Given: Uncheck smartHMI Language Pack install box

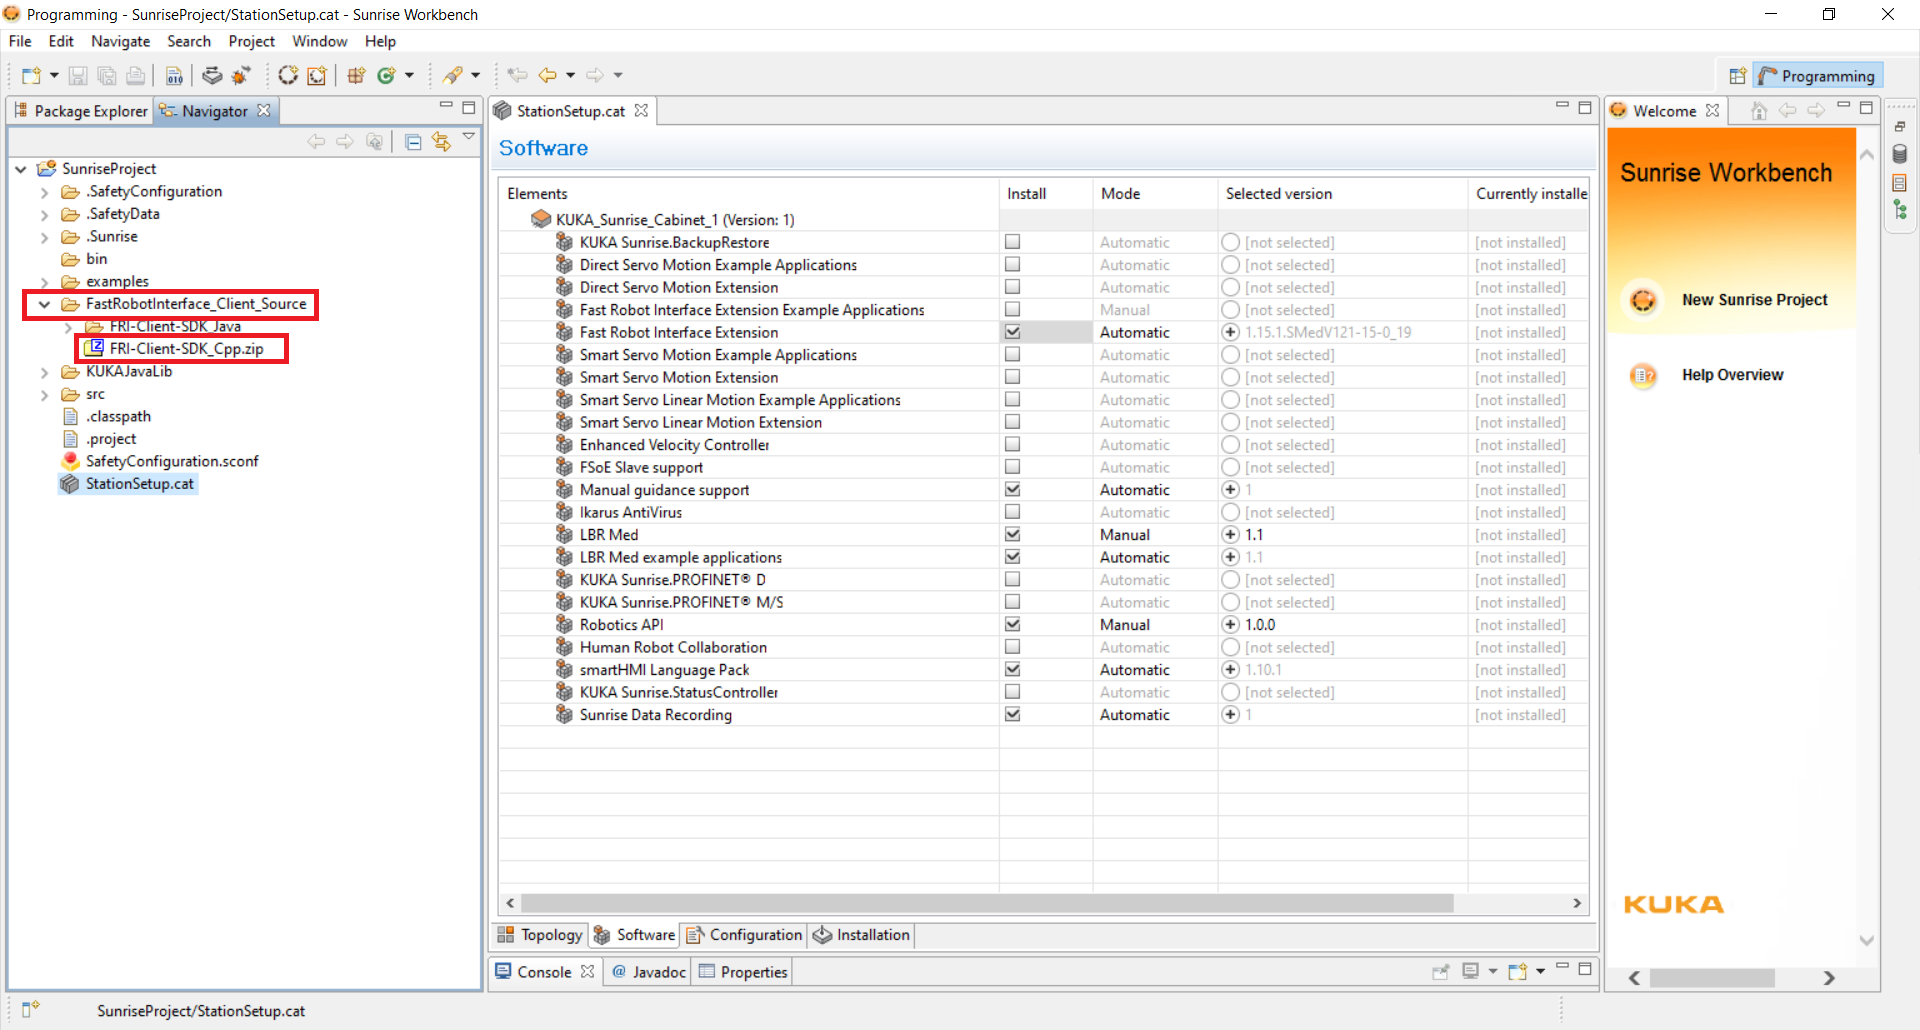Looking at the screenshot, I should click(1013, 670).
